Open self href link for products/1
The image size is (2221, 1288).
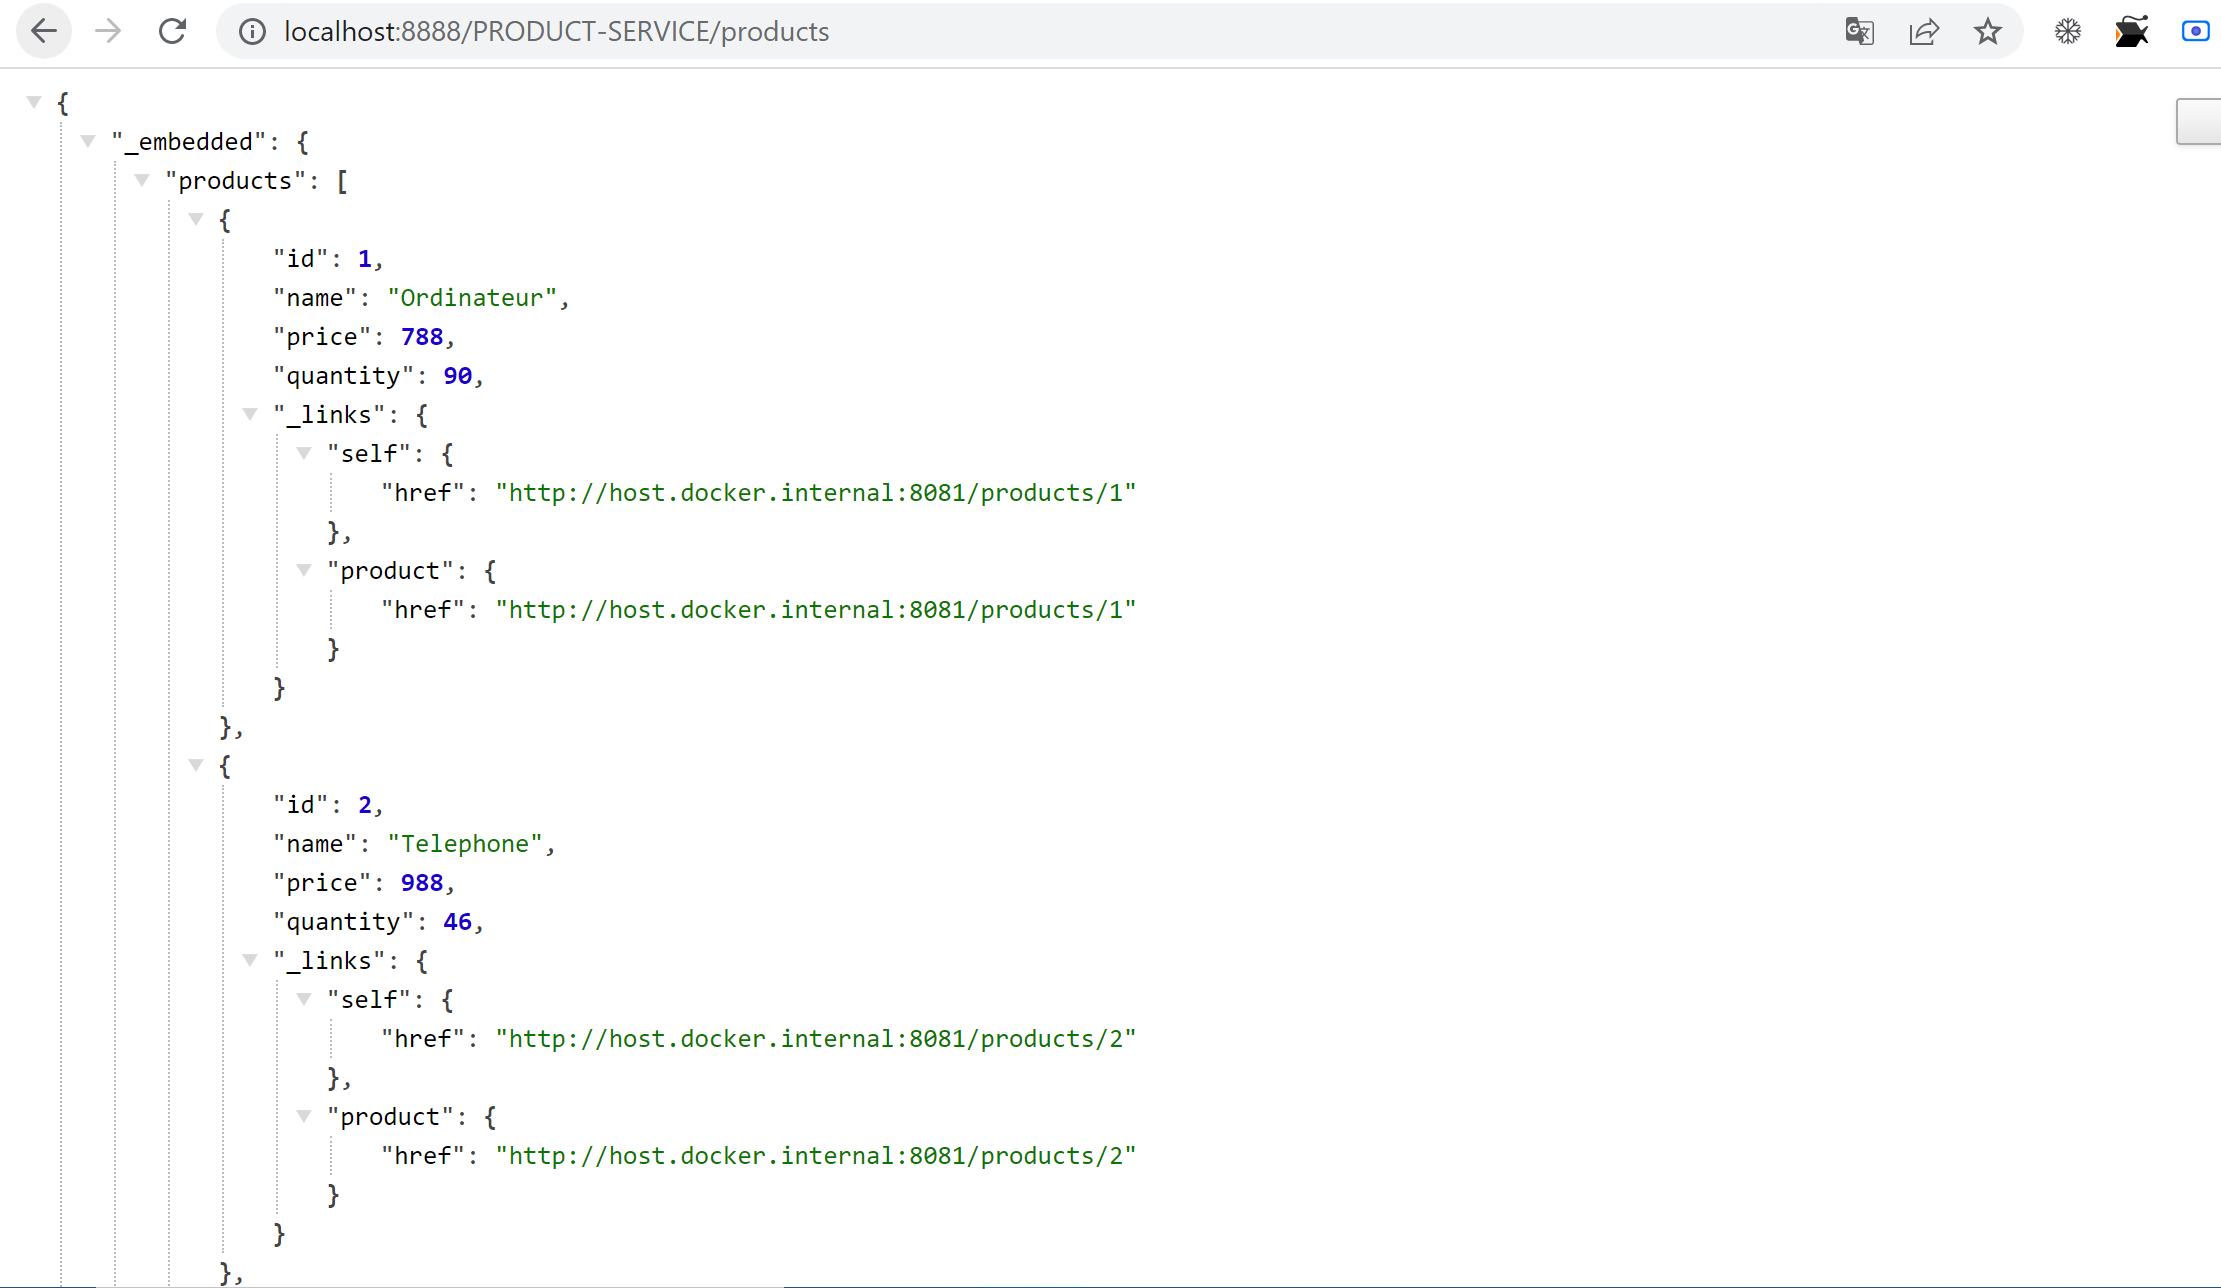click(x=816, y=493)
